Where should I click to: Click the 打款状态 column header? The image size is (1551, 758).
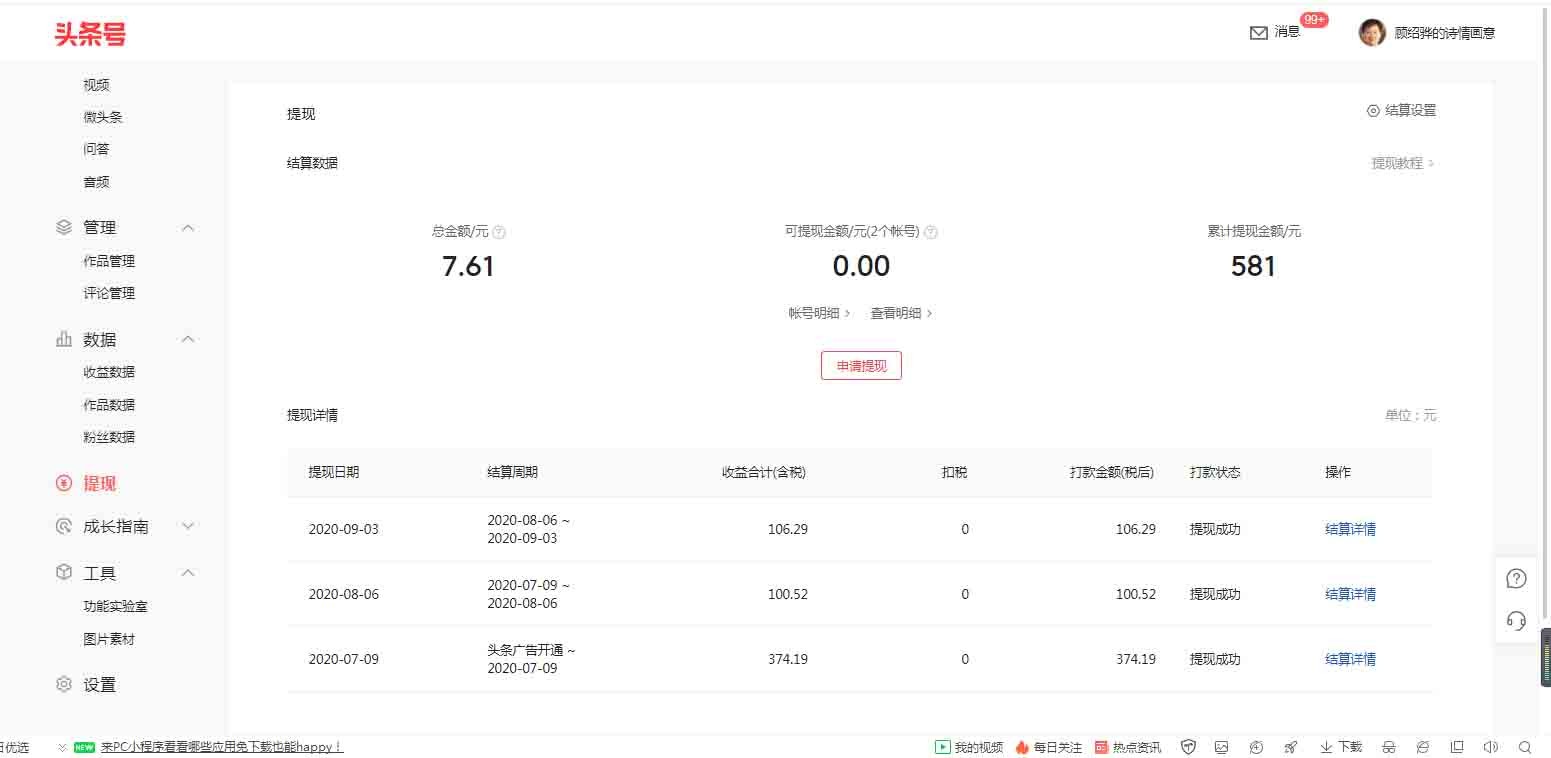(x=1215, y=472)
